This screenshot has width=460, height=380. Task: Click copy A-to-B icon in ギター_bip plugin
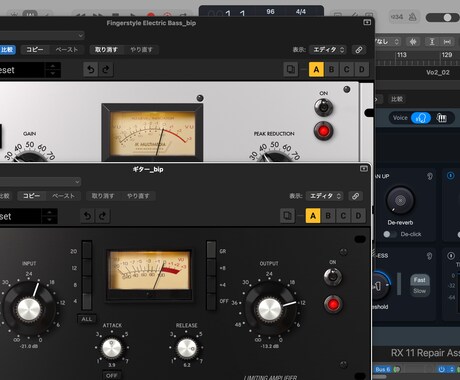pyautogui.click(x=287, y=216)
